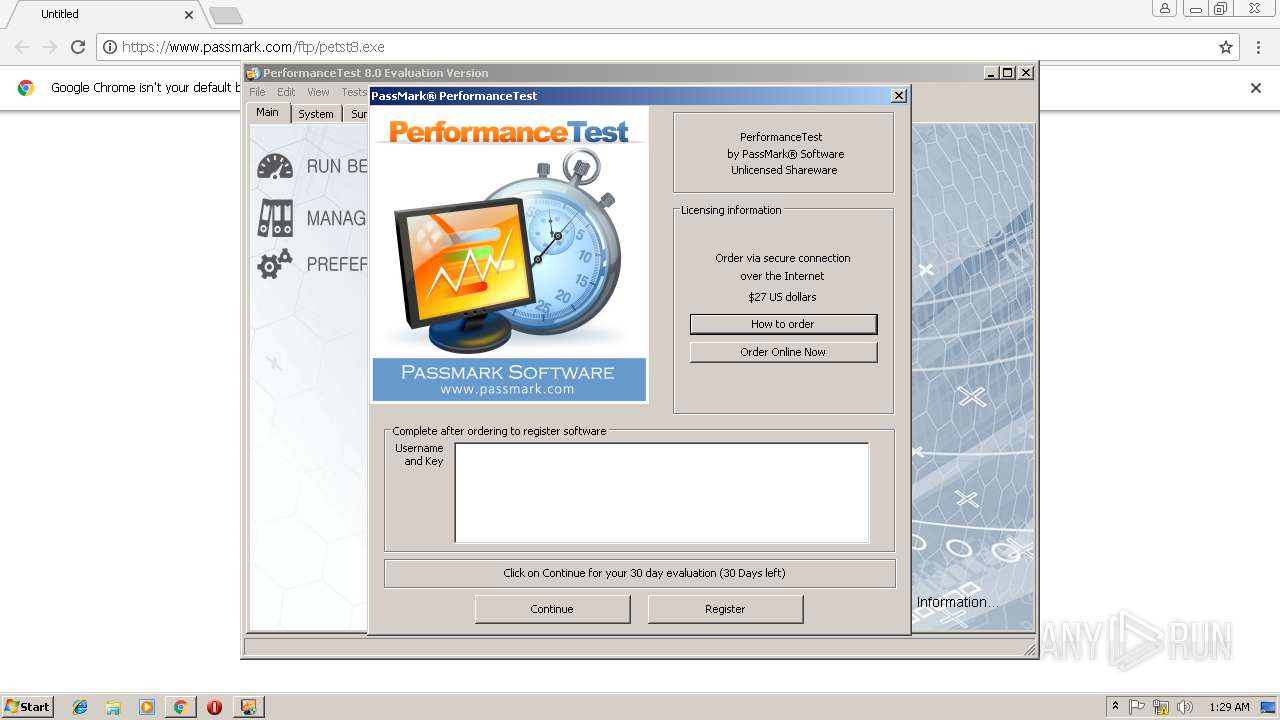Image resolution: width=1280 pixels, height=720 pixels.
Task: Click the Manage binders icon
Action: coord(275,218)
